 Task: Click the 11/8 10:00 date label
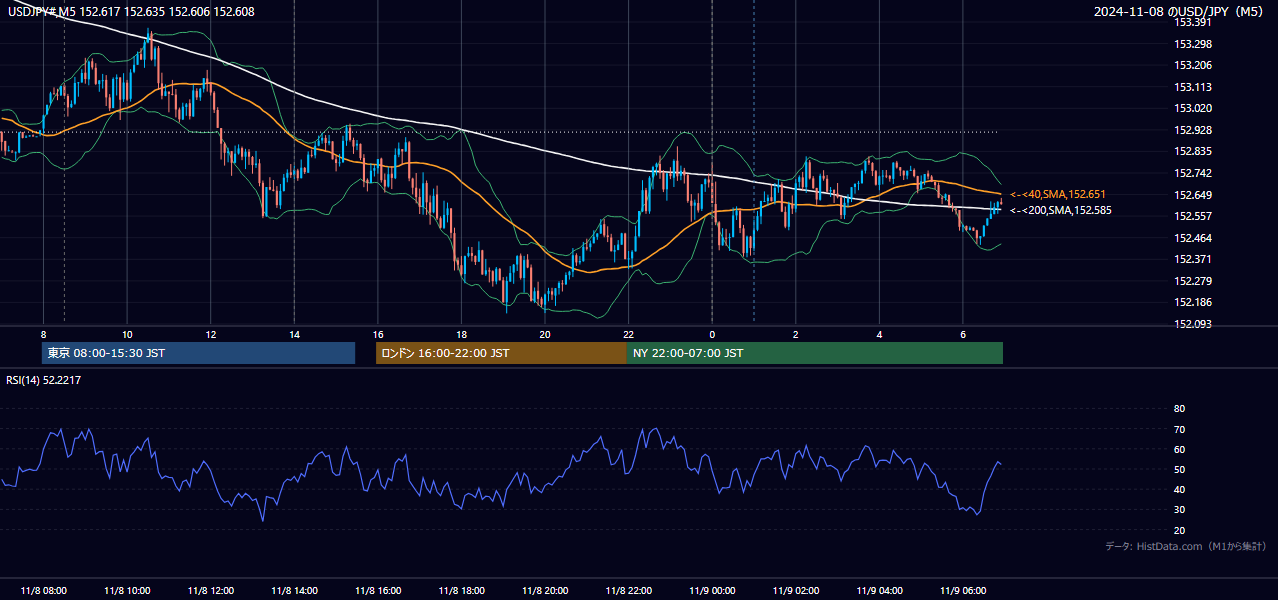click(x=127, y=591)
